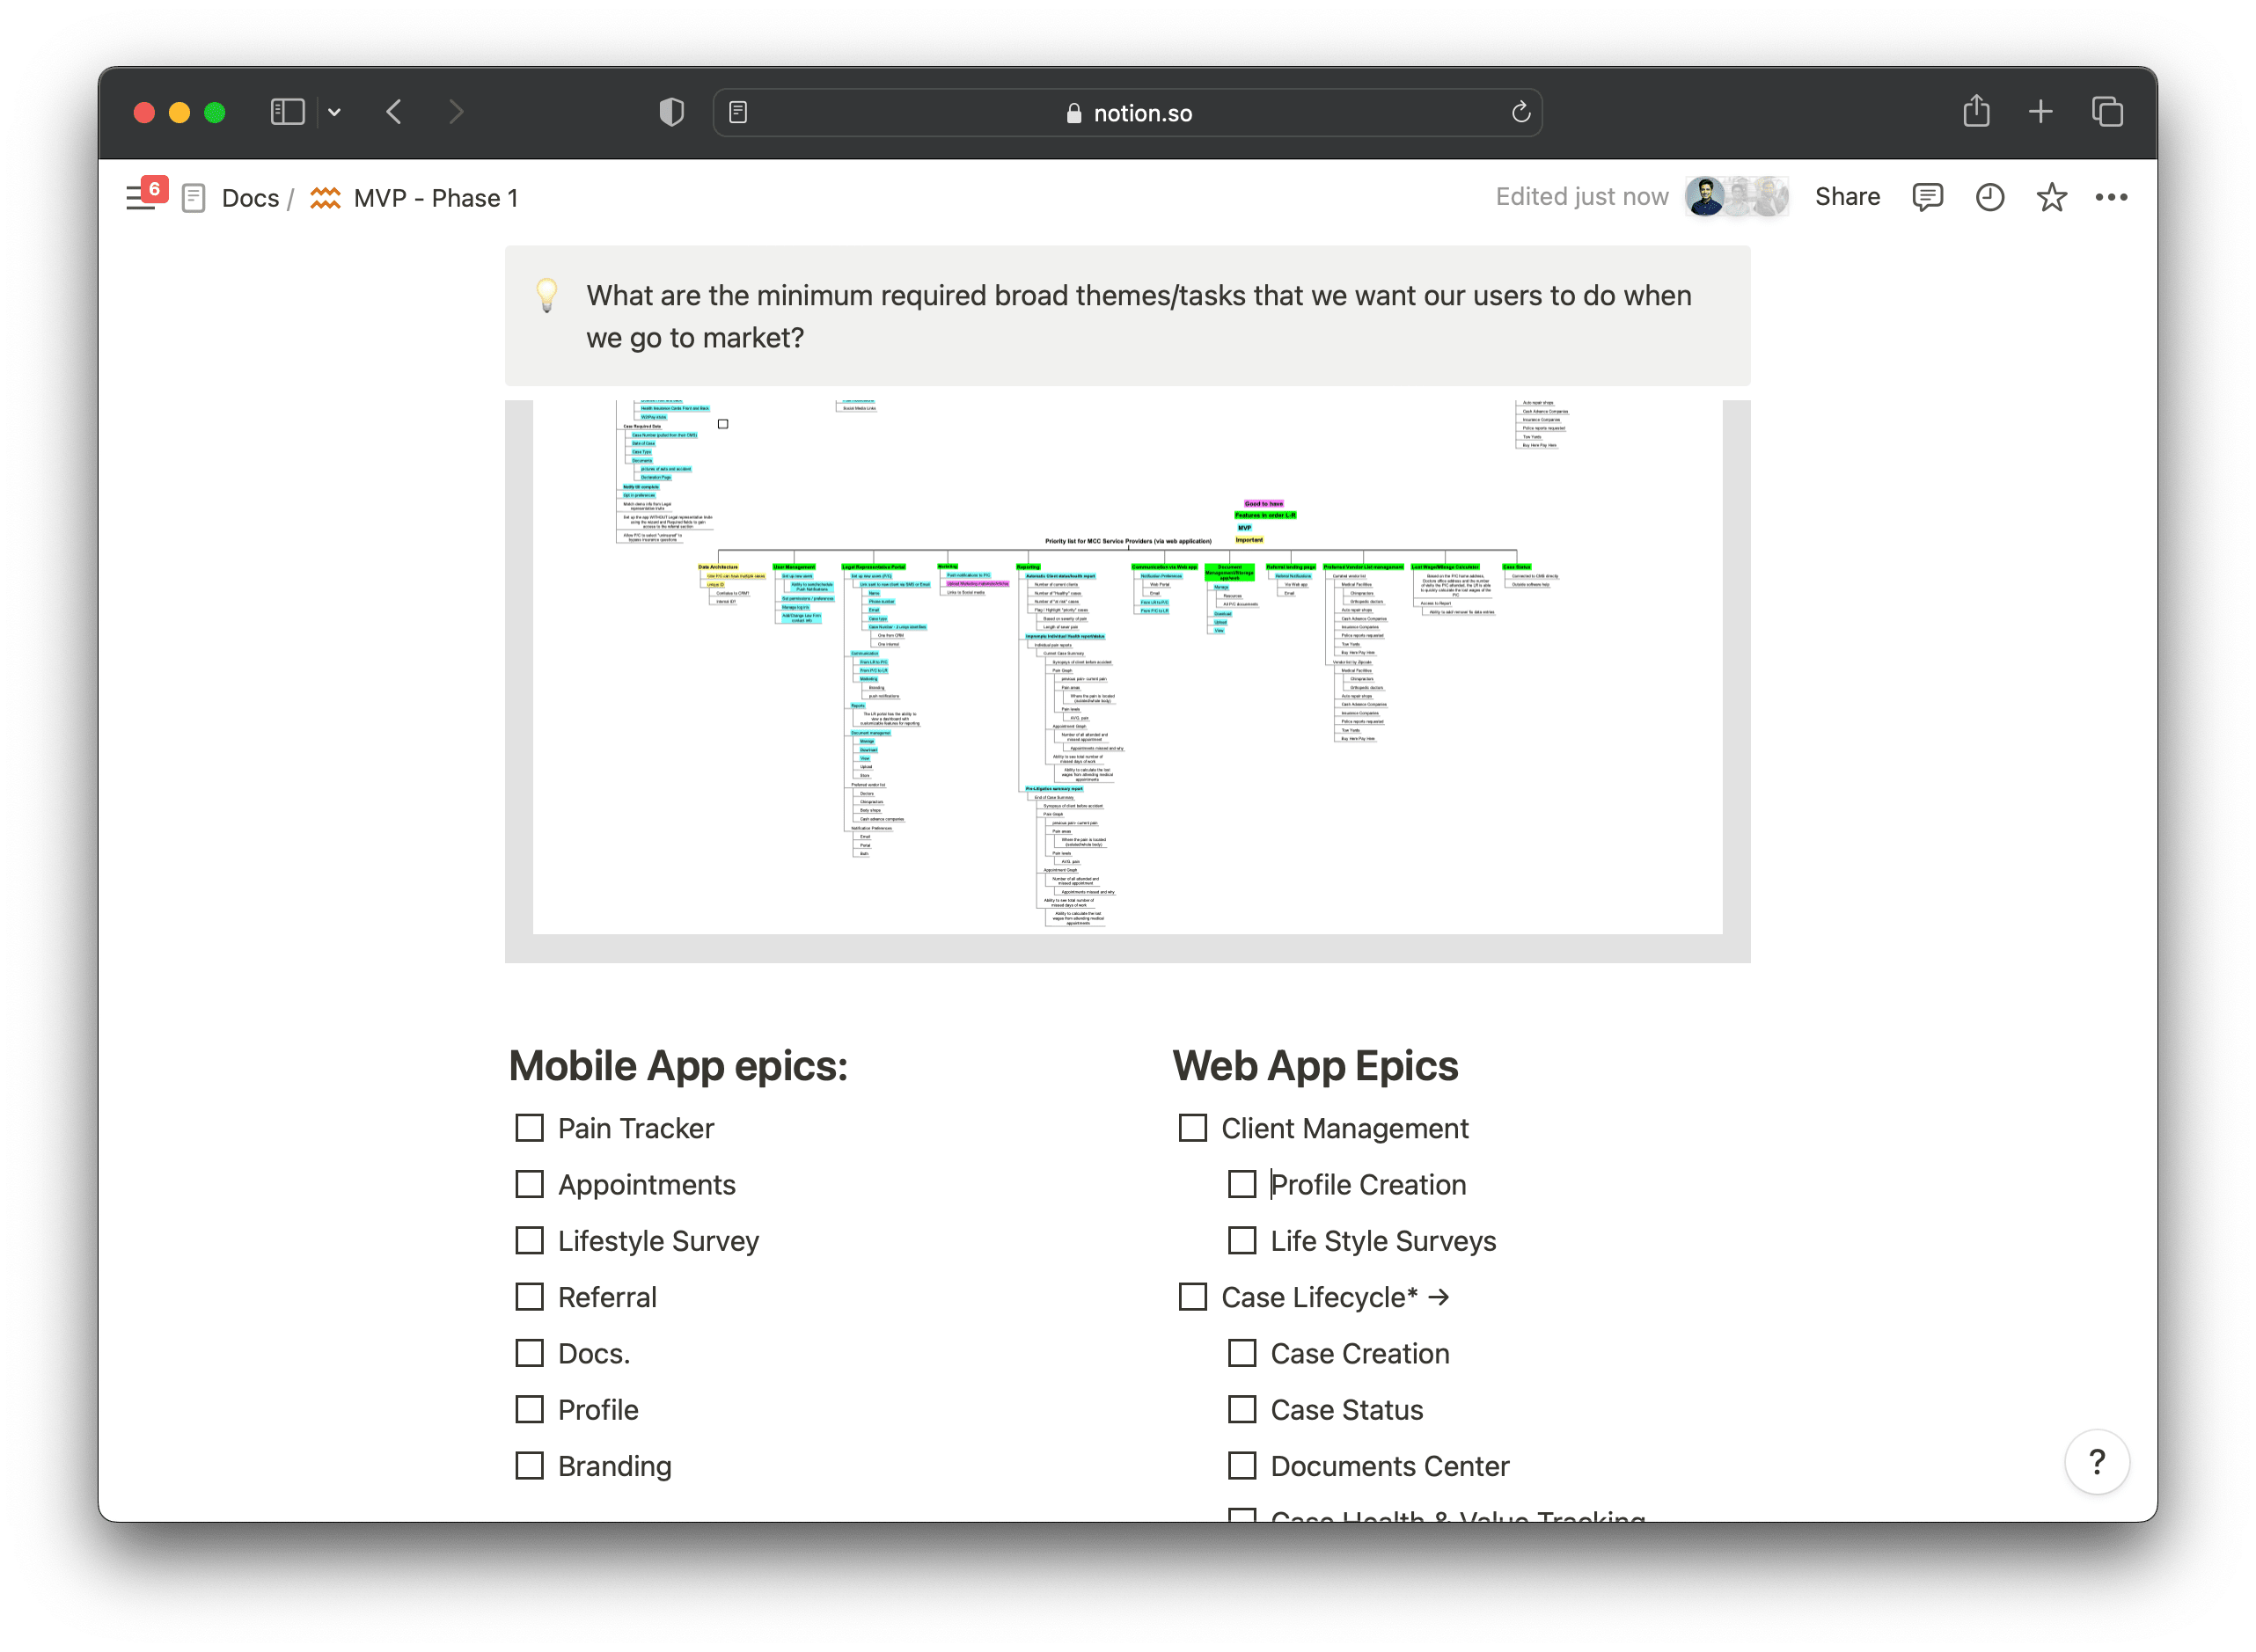Open a new tab with plus icon
The height and width of the screenshot is (1652, 2256).
2041,112
